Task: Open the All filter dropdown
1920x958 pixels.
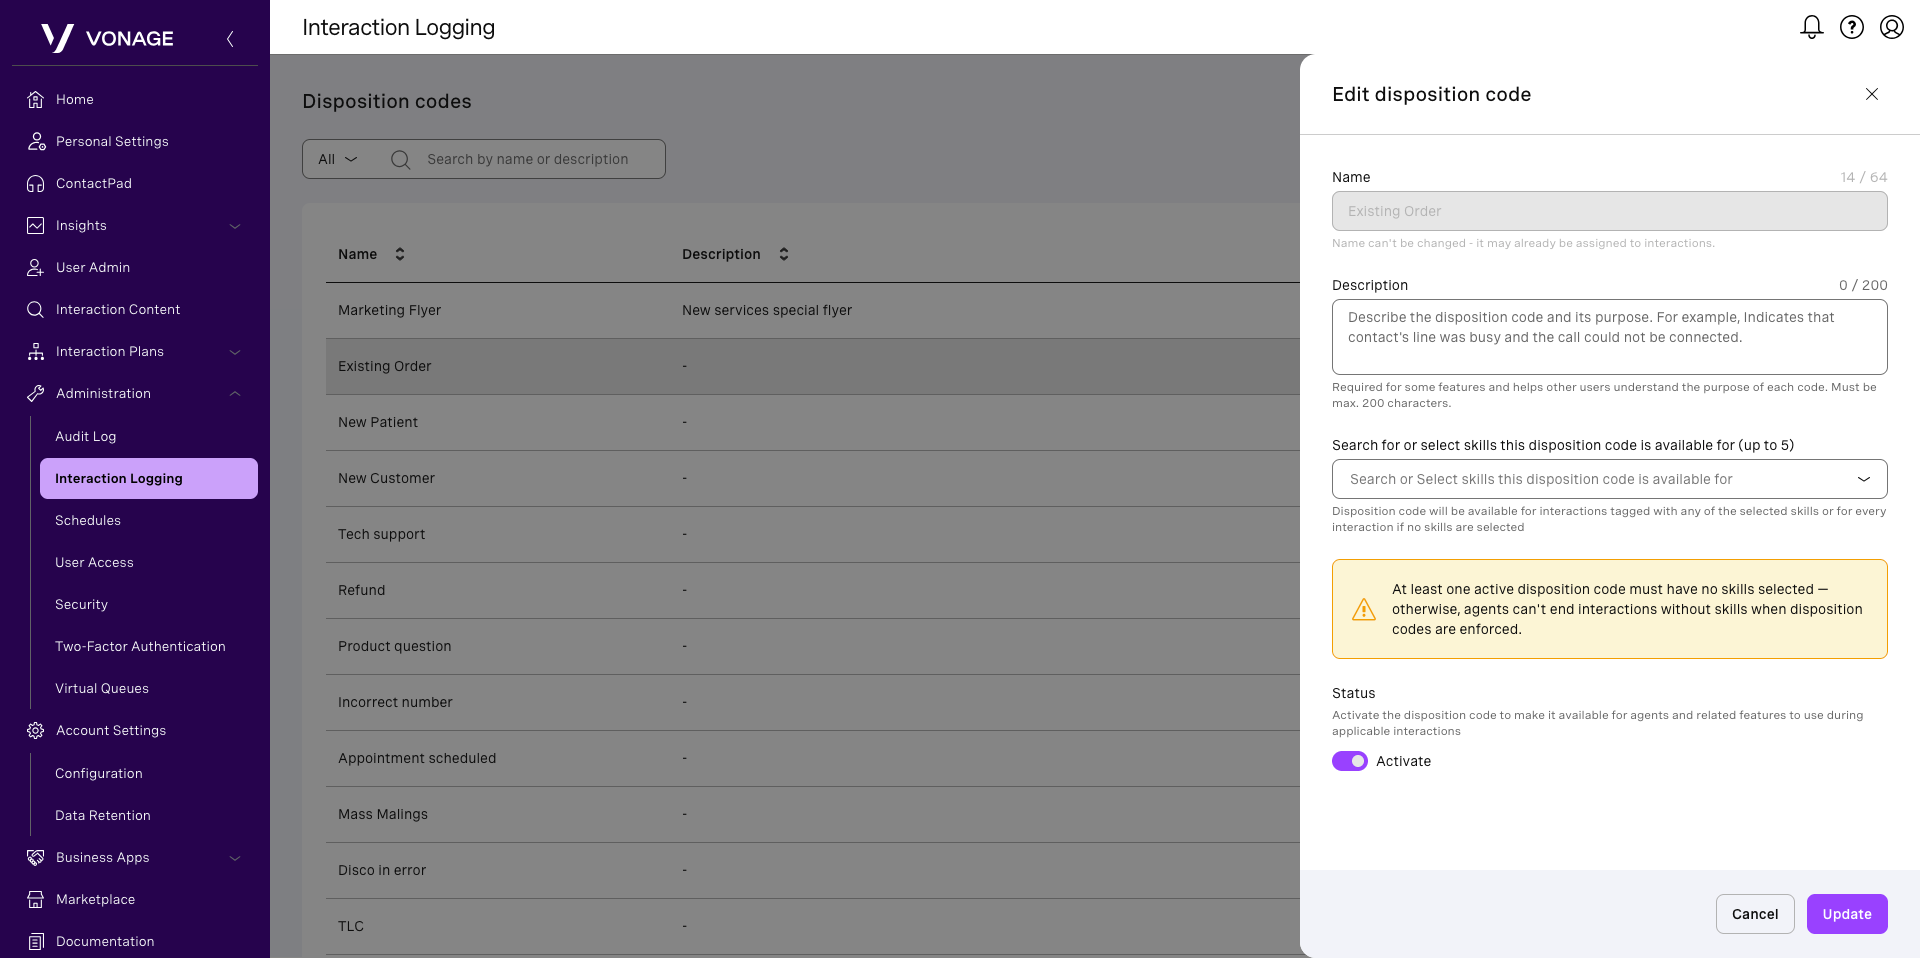Action: [337, 159]
